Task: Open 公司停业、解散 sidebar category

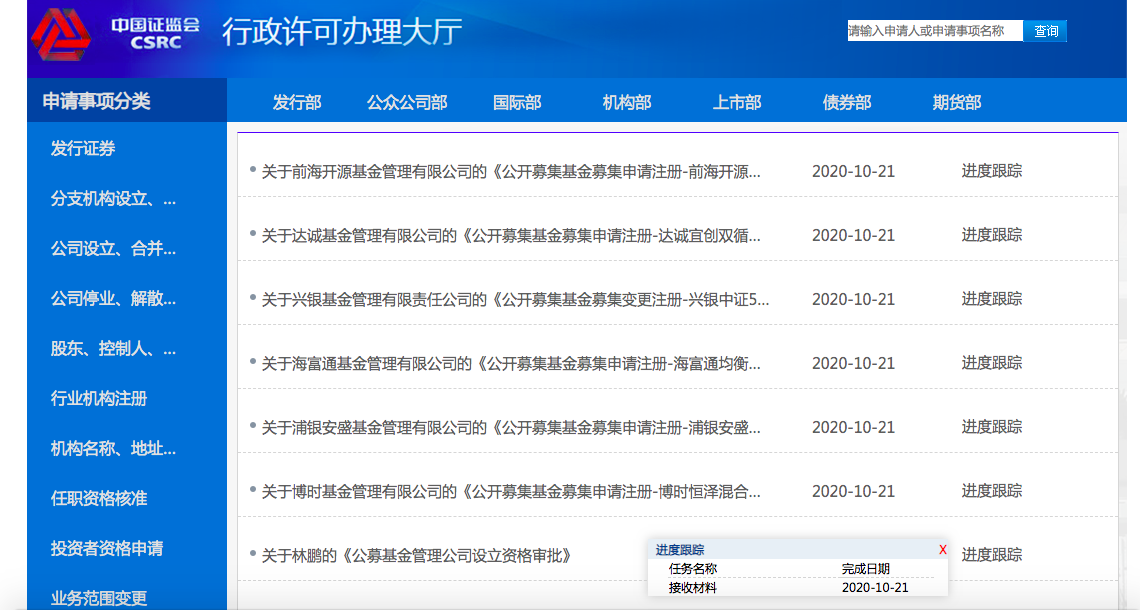Action: click(113, 299)
